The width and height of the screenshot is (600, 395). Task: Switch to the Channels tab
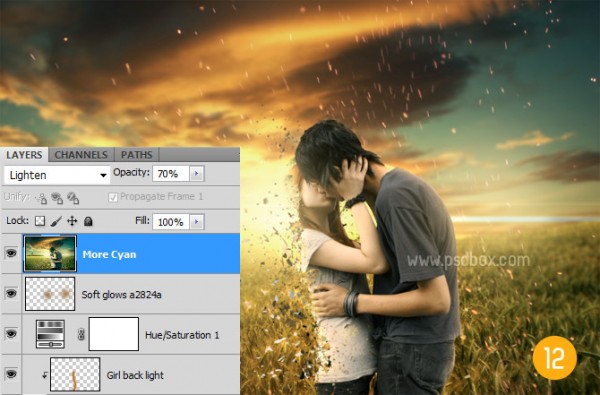81,155
